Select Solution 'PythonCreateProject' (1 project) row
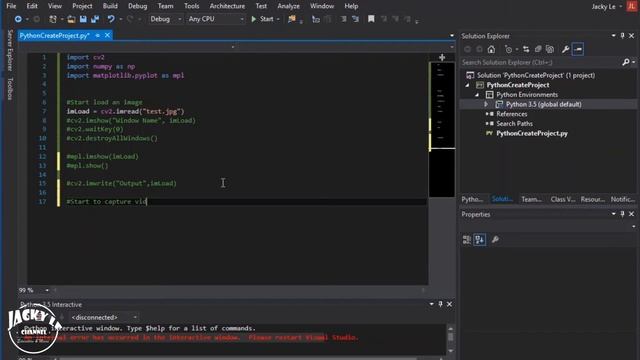Screen dimensions: 640x360 (x=536, y=76)
